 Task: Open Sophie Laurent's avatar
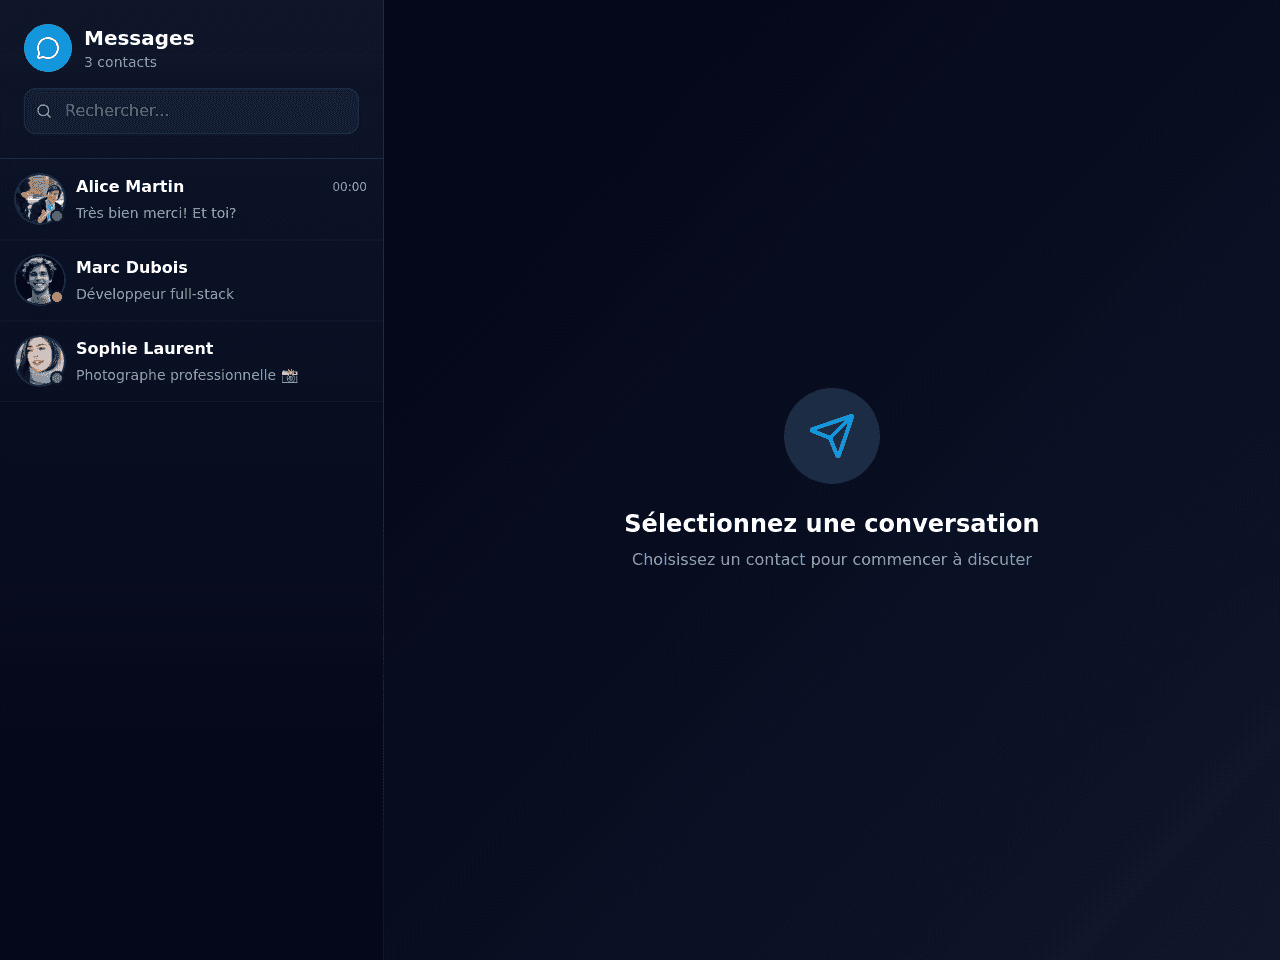[x=40, y=361]
